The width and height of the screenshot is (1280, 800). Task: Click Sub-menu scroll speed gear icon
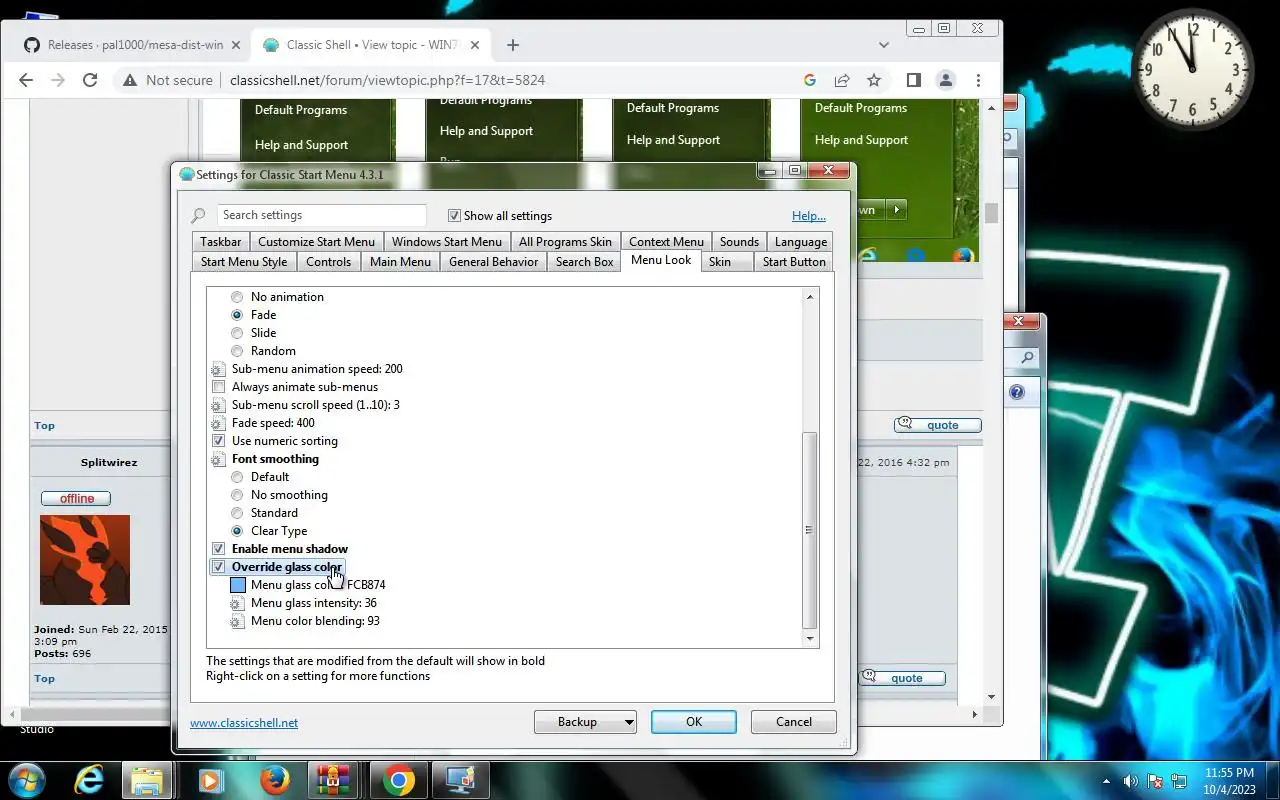[218, 405]
